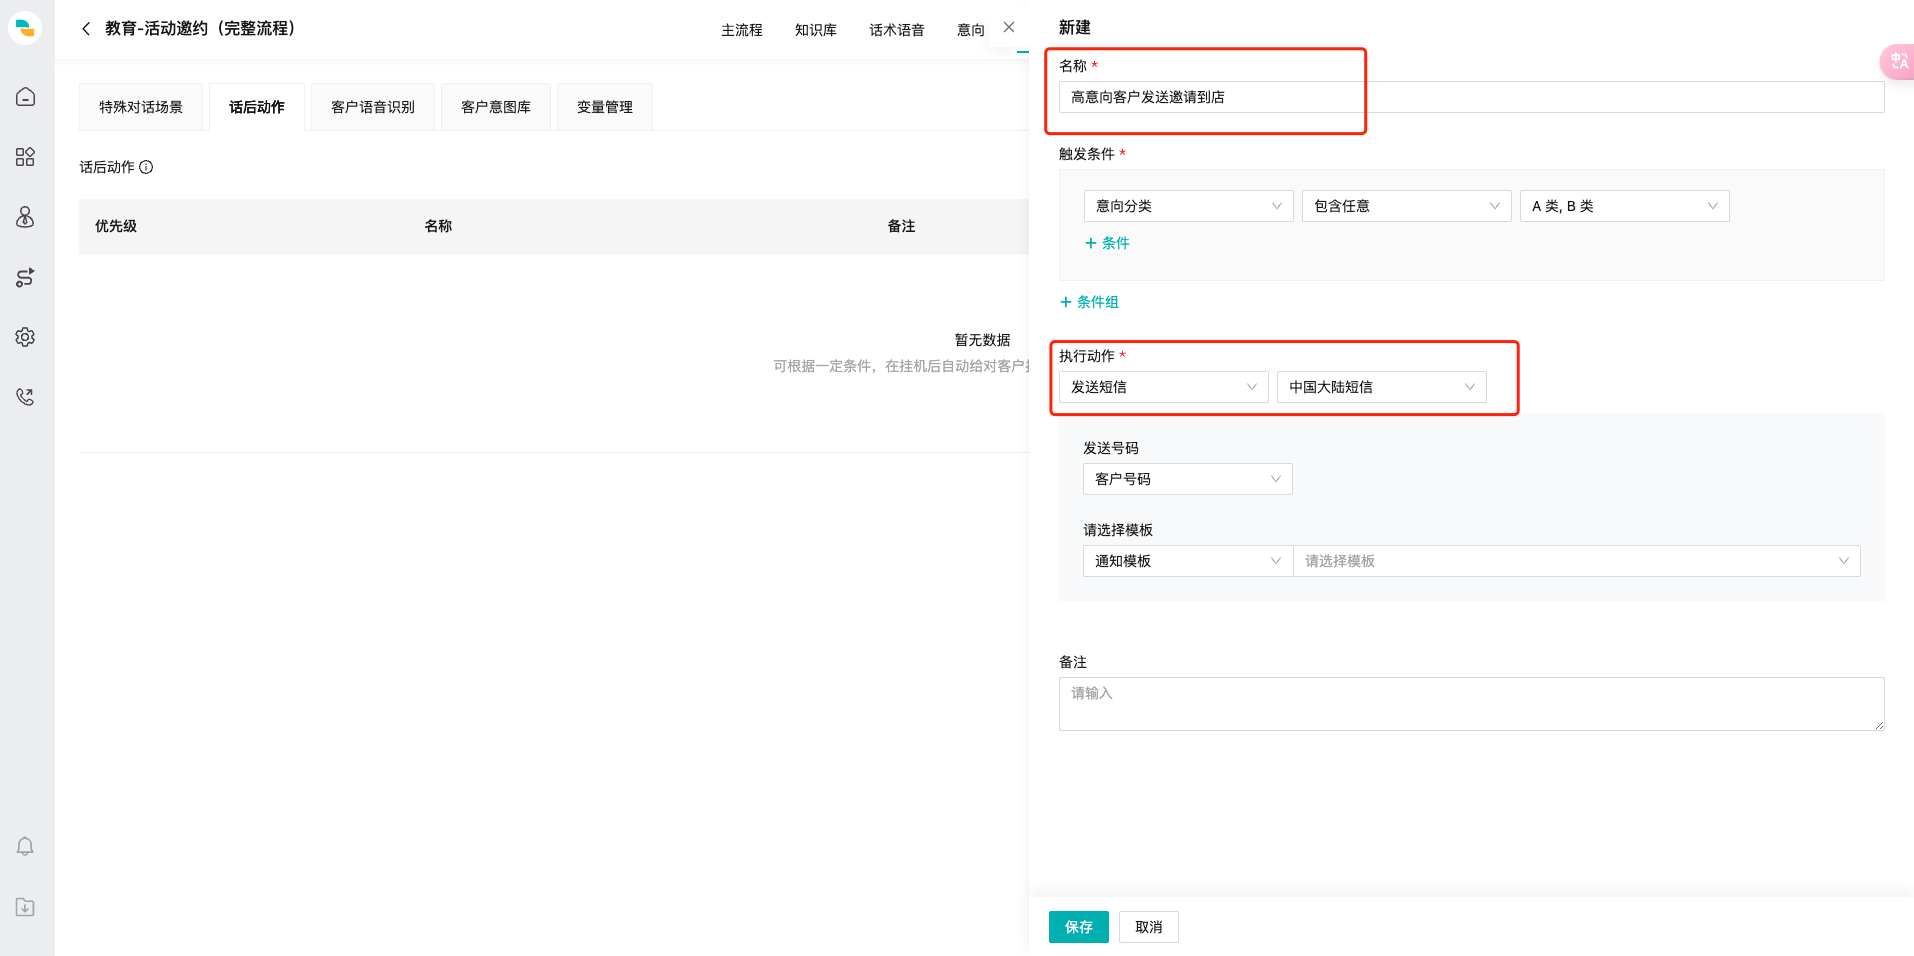This screenshot has height=956, width=1914.
Task: Add a new 条件 to the trigger
Action: (x=1107, y=243)
